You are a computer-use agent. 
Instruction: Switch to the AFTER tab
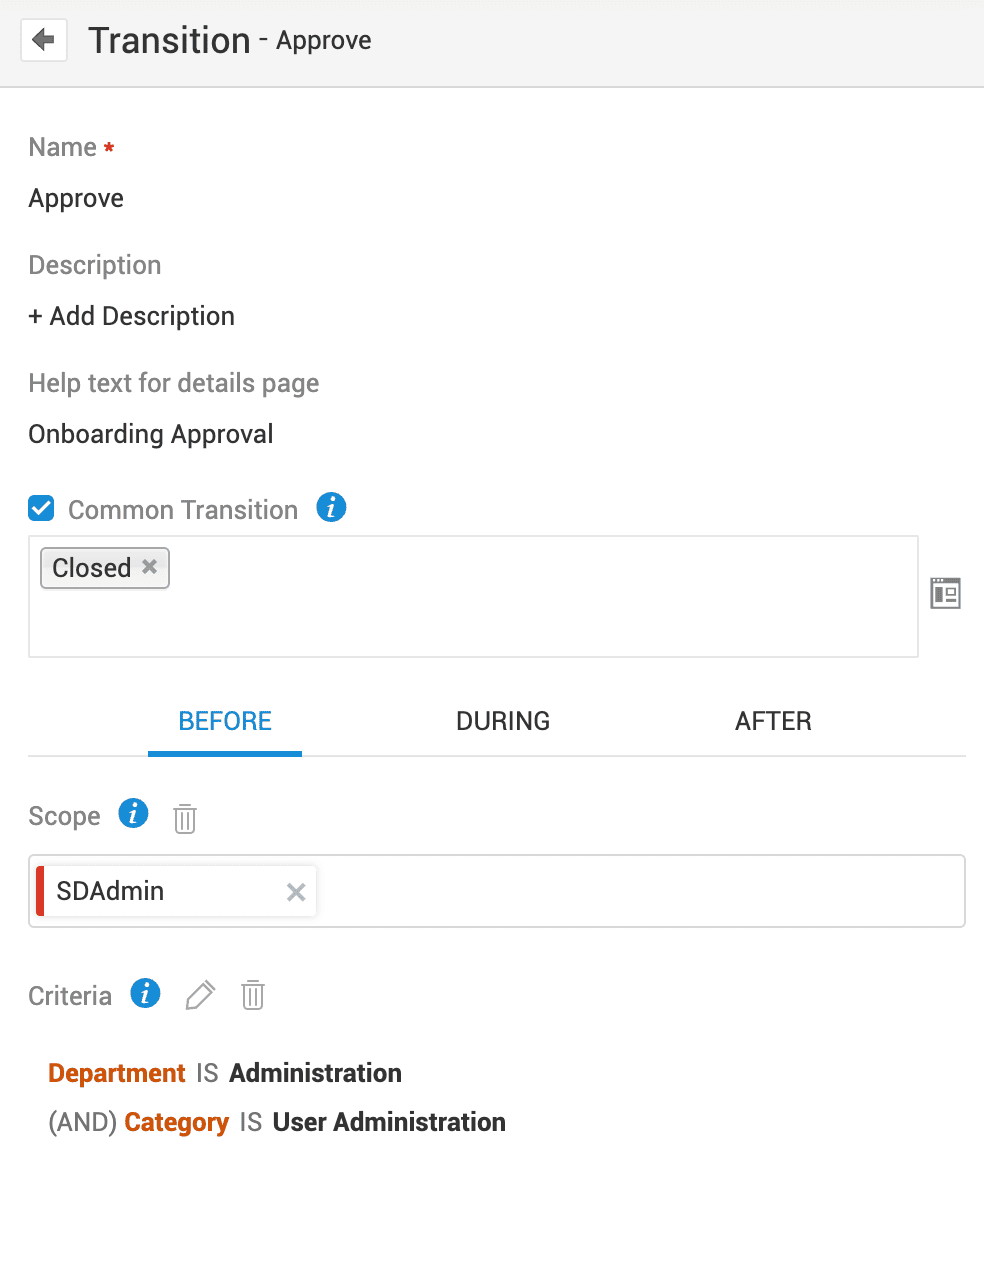[773, 721]
